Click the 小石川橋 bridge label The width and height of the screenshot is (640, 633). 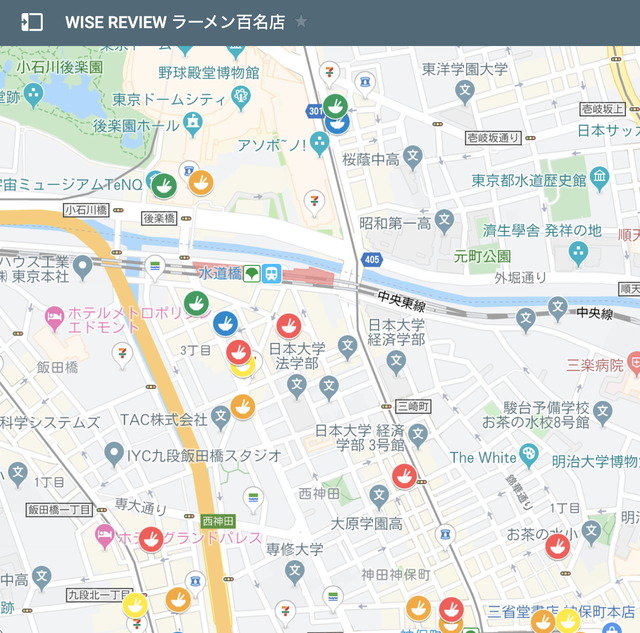[86, 210]
